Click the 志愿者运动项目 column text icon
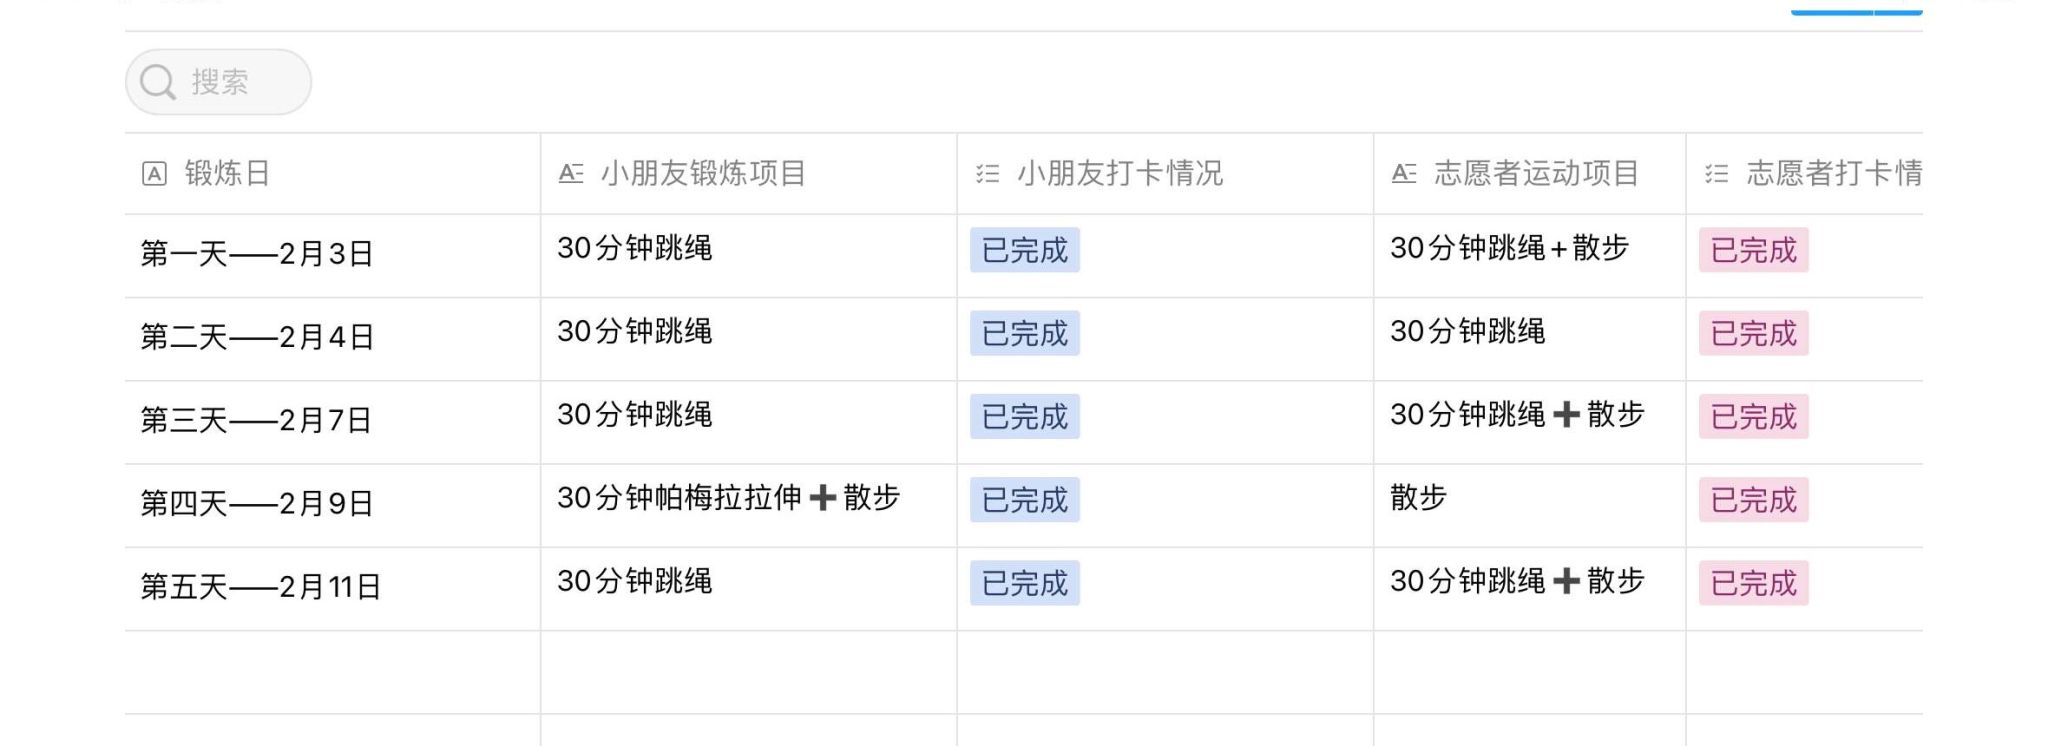 pos(1404,174)
